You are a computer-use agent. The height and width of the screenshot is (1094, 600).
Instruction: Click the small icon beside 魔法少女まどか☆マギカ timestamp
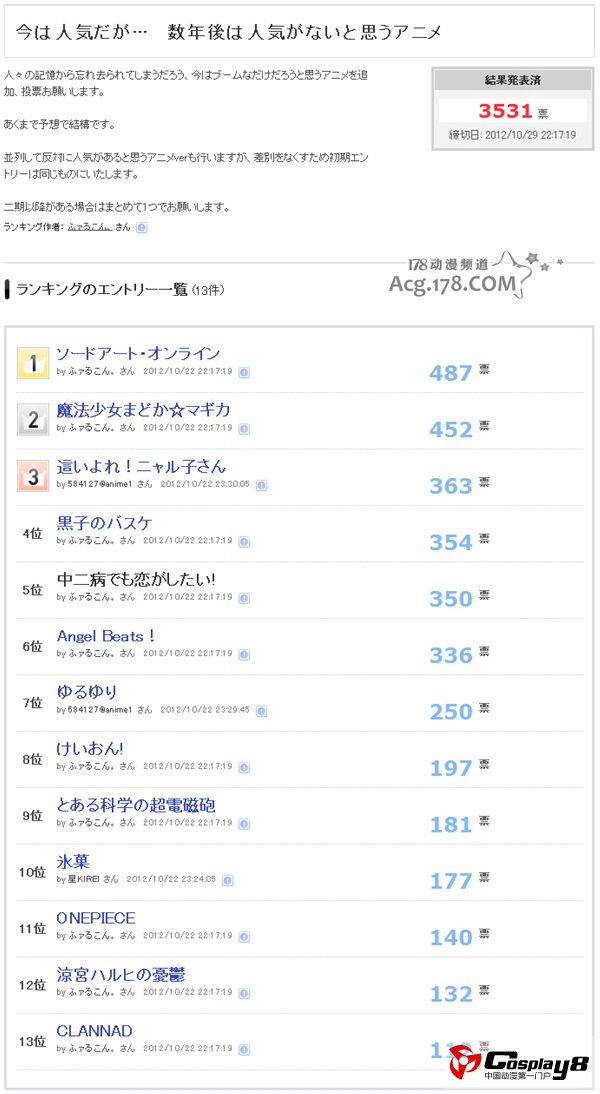[x=244, y=428]
